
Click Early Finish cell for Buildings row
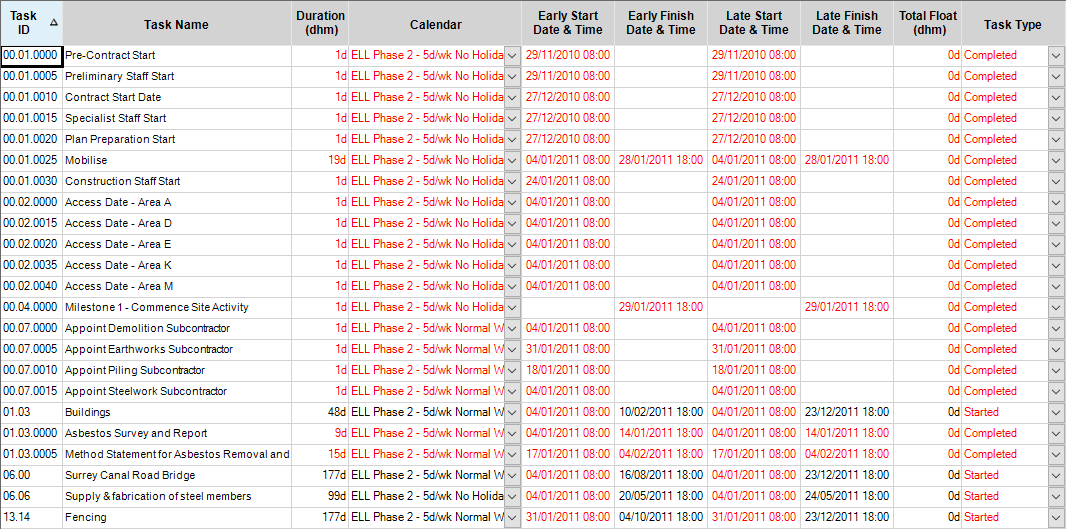pos(660,413)
